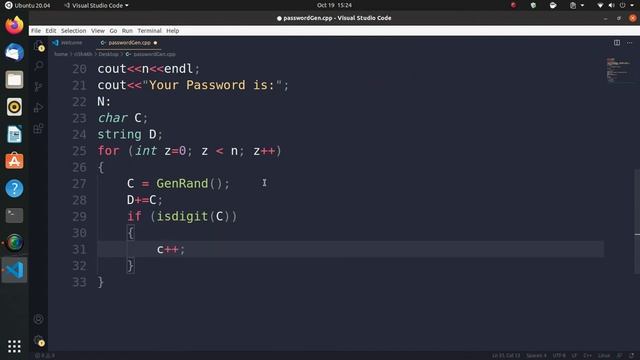This screenshot has height=360, width=640.
Task: Open the editor More Actions ellipsis
Action: coord(629,43)
